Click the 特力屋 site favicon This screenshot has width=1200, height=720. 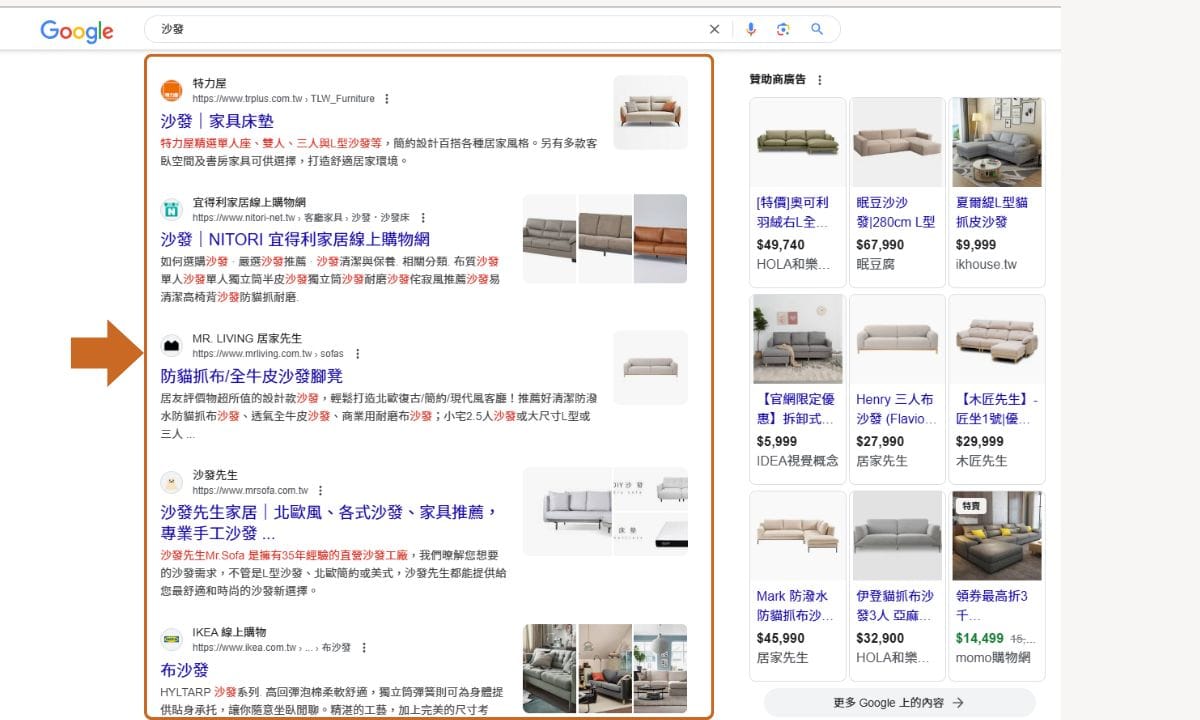[x=171, y=90]
